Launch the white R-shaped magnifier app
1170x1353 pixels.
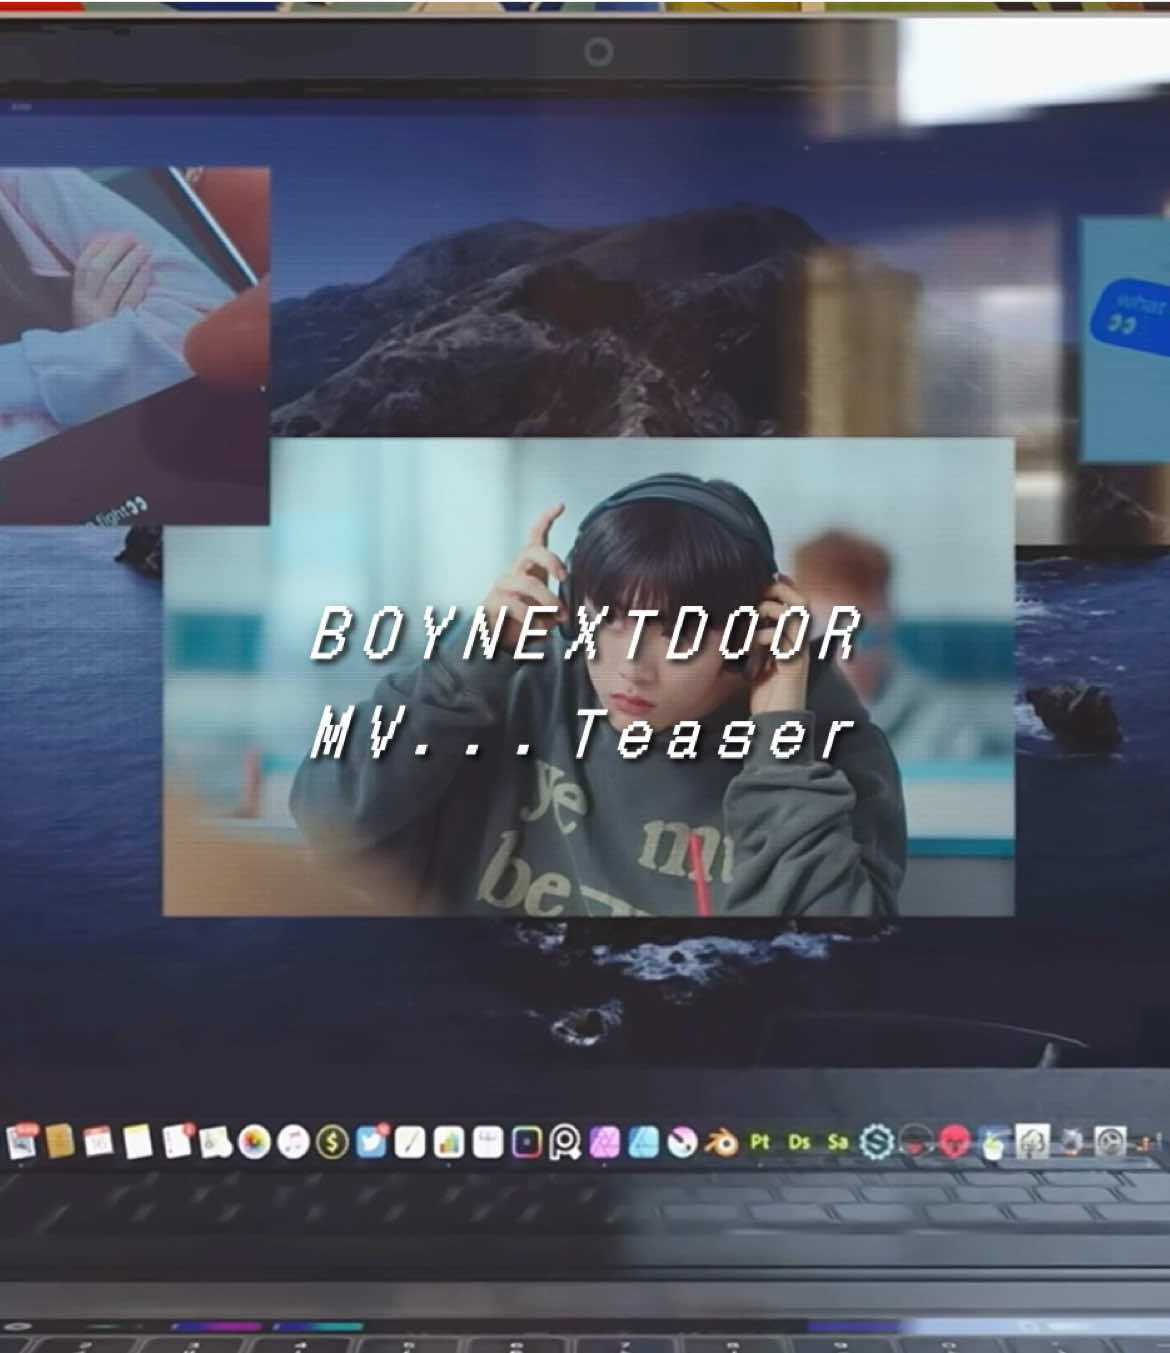pyautogui.click(x=565, y=1142)
